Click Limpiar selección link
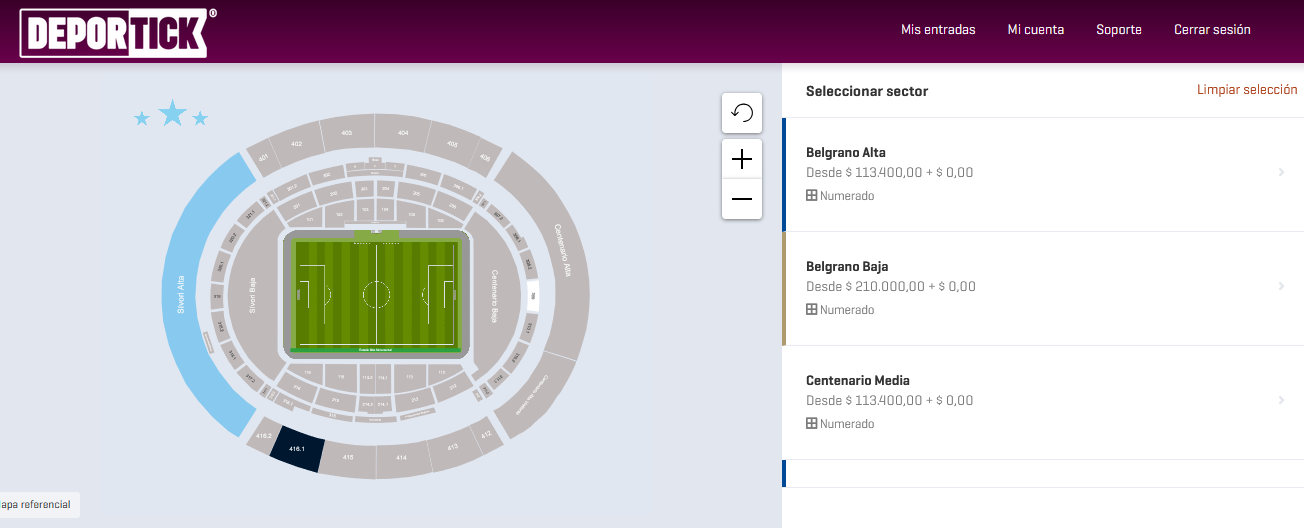The width and height of the screenshot is (1304, 529). point(1247,90)
